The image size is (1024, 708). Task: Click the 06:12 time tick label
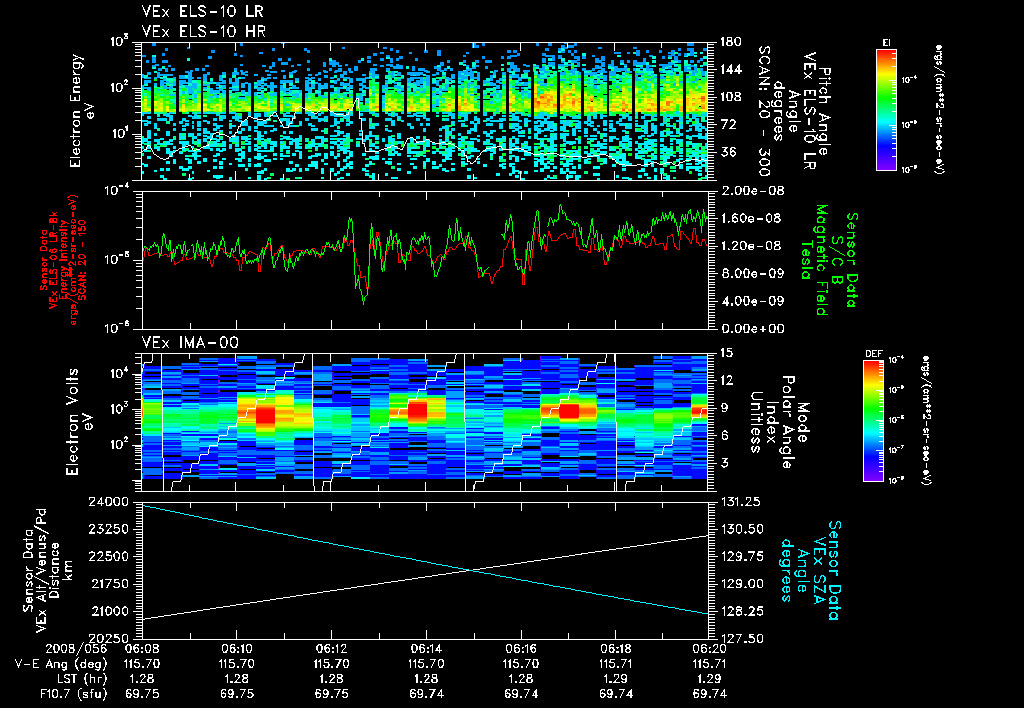(x=331, y=649)
